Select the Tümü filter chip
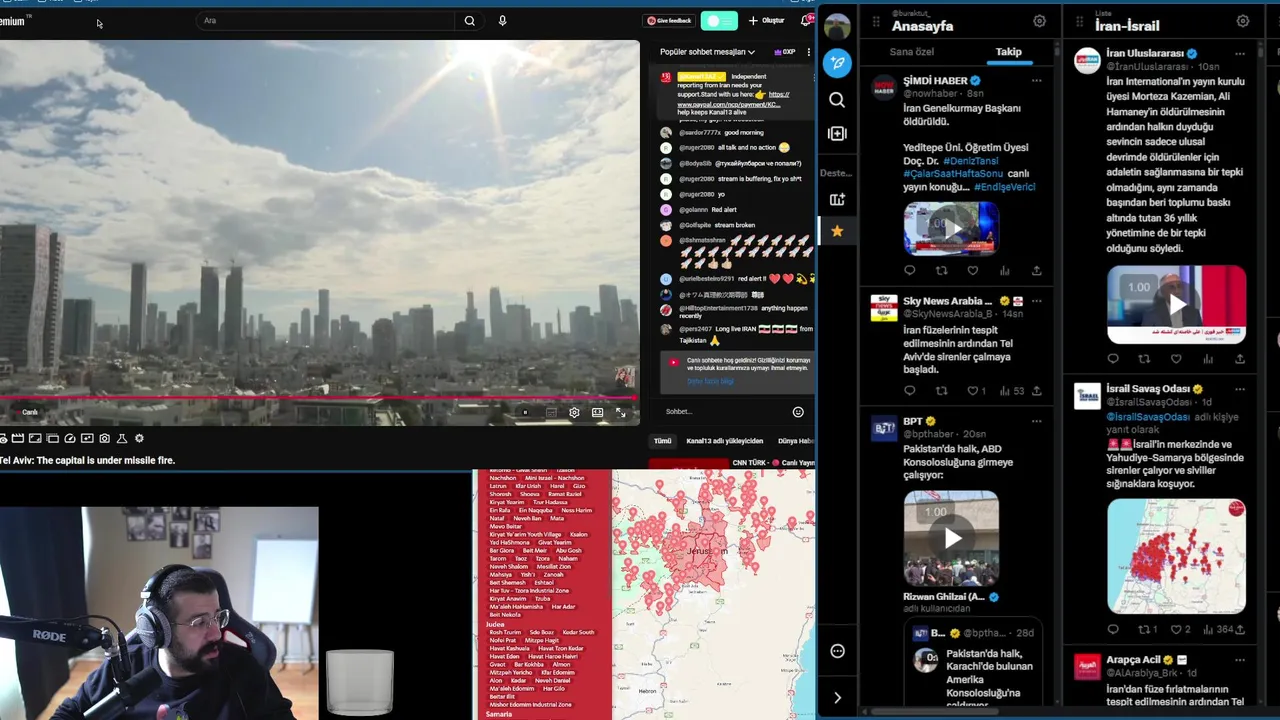This screenshot has width=1280, height=720. coord(663,441)
